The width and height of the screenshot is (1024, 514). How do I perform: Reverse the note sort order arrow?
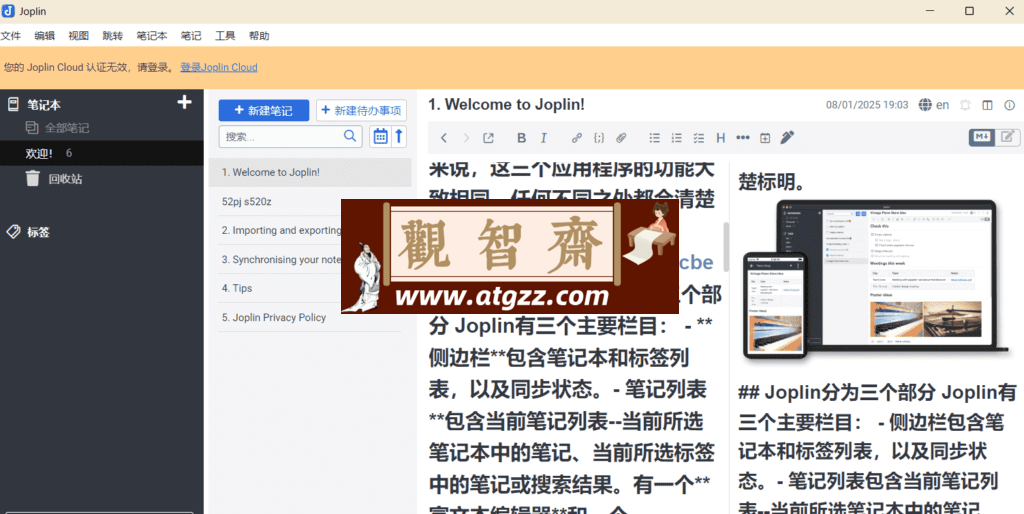tap(399, 137)
